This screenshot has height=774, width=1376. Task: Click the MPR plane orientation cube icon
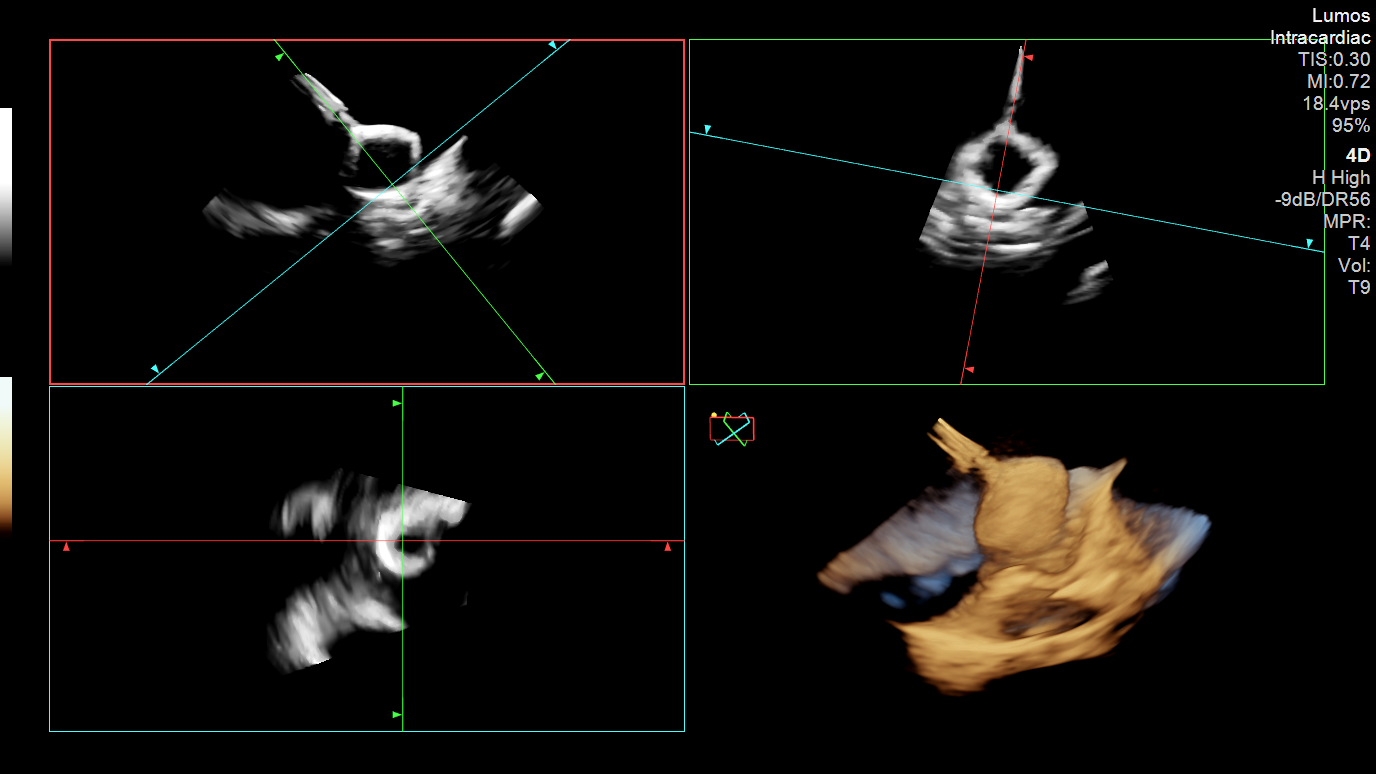tap(732, 429)
